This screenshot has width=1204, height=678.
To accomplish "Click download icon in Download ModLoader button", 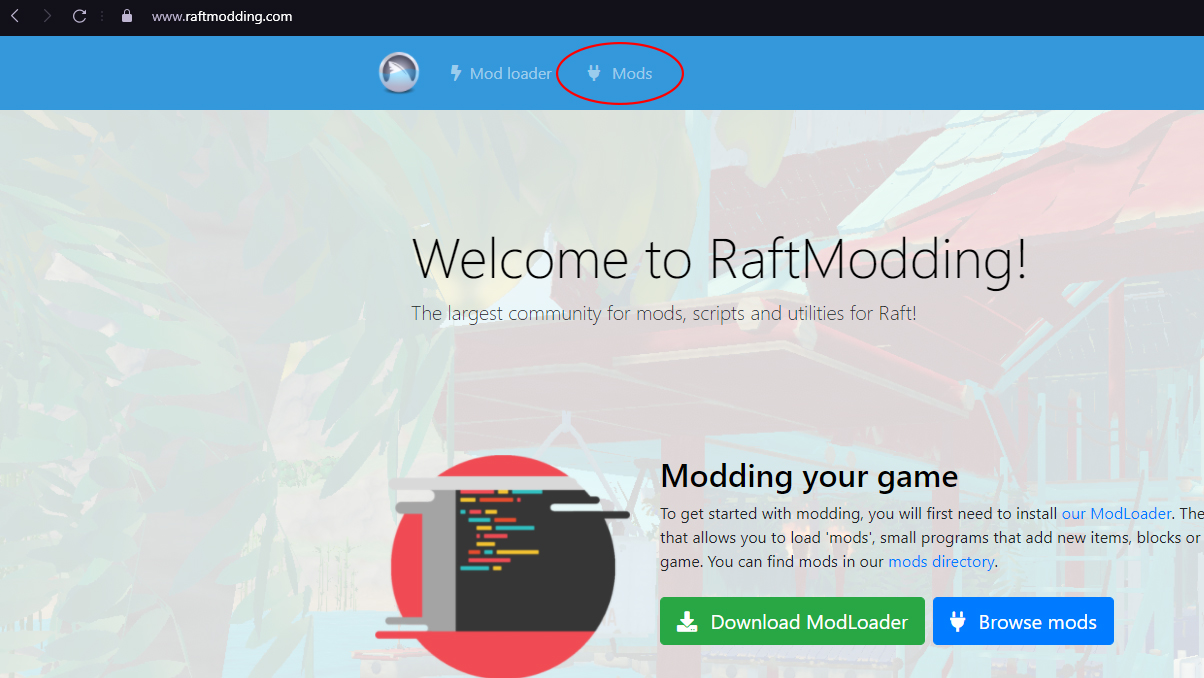I will pyautogui.click(x=687, y=622).
